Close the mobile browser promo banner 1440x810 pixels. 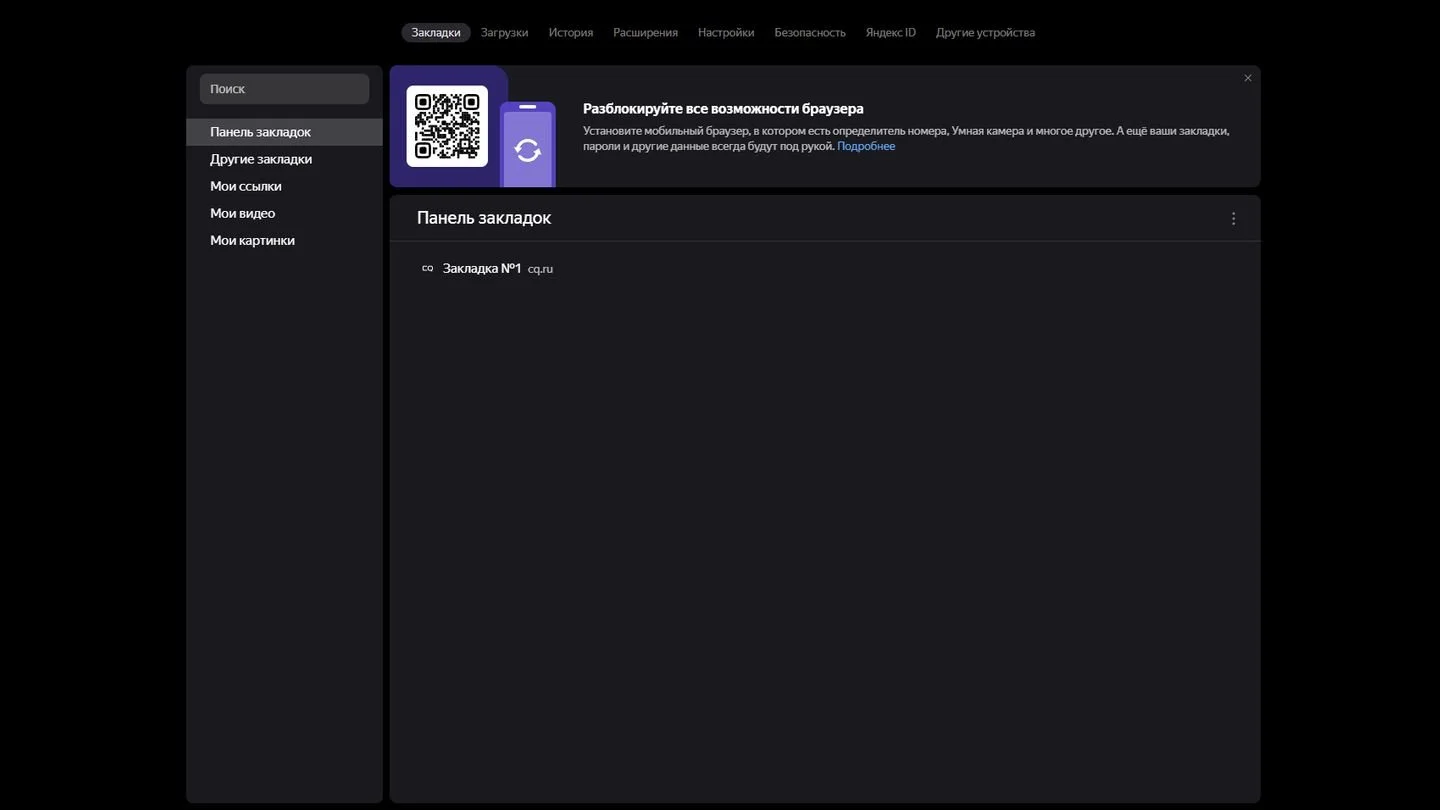(x=1247, y=78)
